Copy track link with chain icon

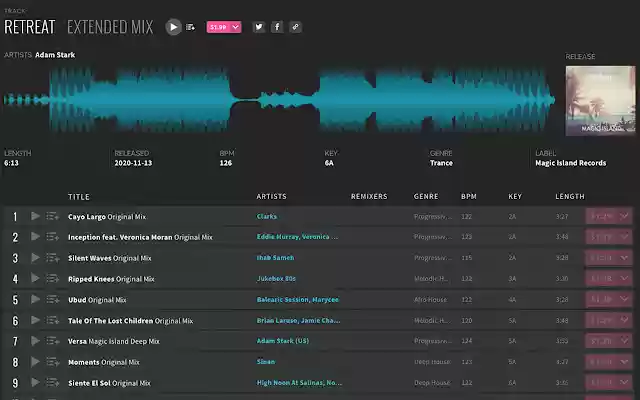295,27
